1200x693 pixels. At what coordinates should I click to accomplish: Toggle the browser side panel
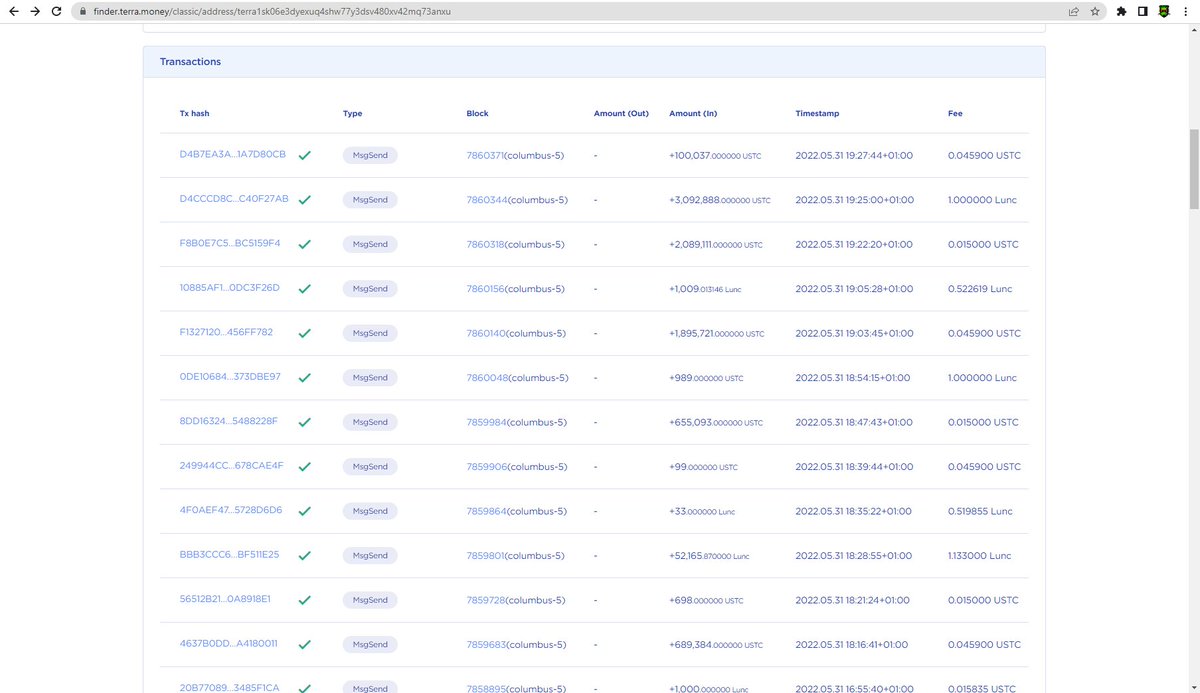point(1142,12)
